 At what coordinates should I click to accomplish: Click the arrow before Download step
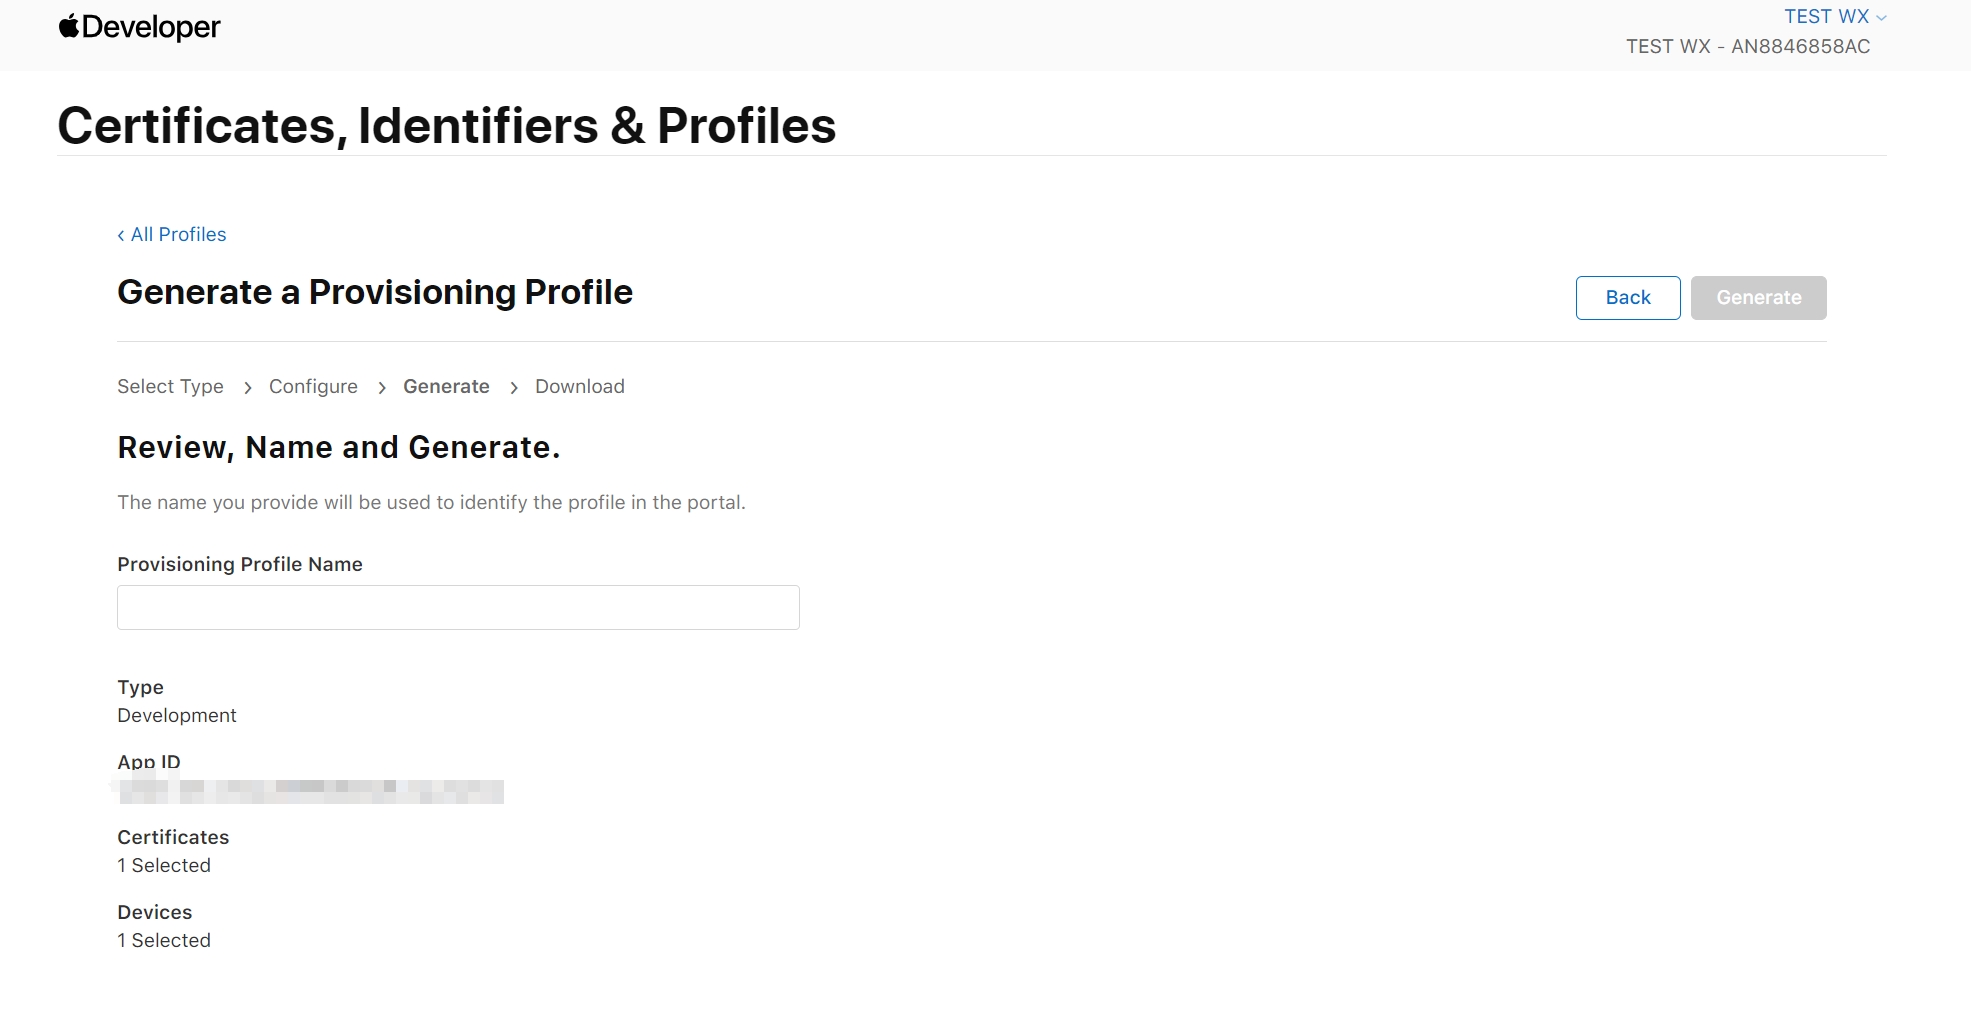[x=513, y=388]
